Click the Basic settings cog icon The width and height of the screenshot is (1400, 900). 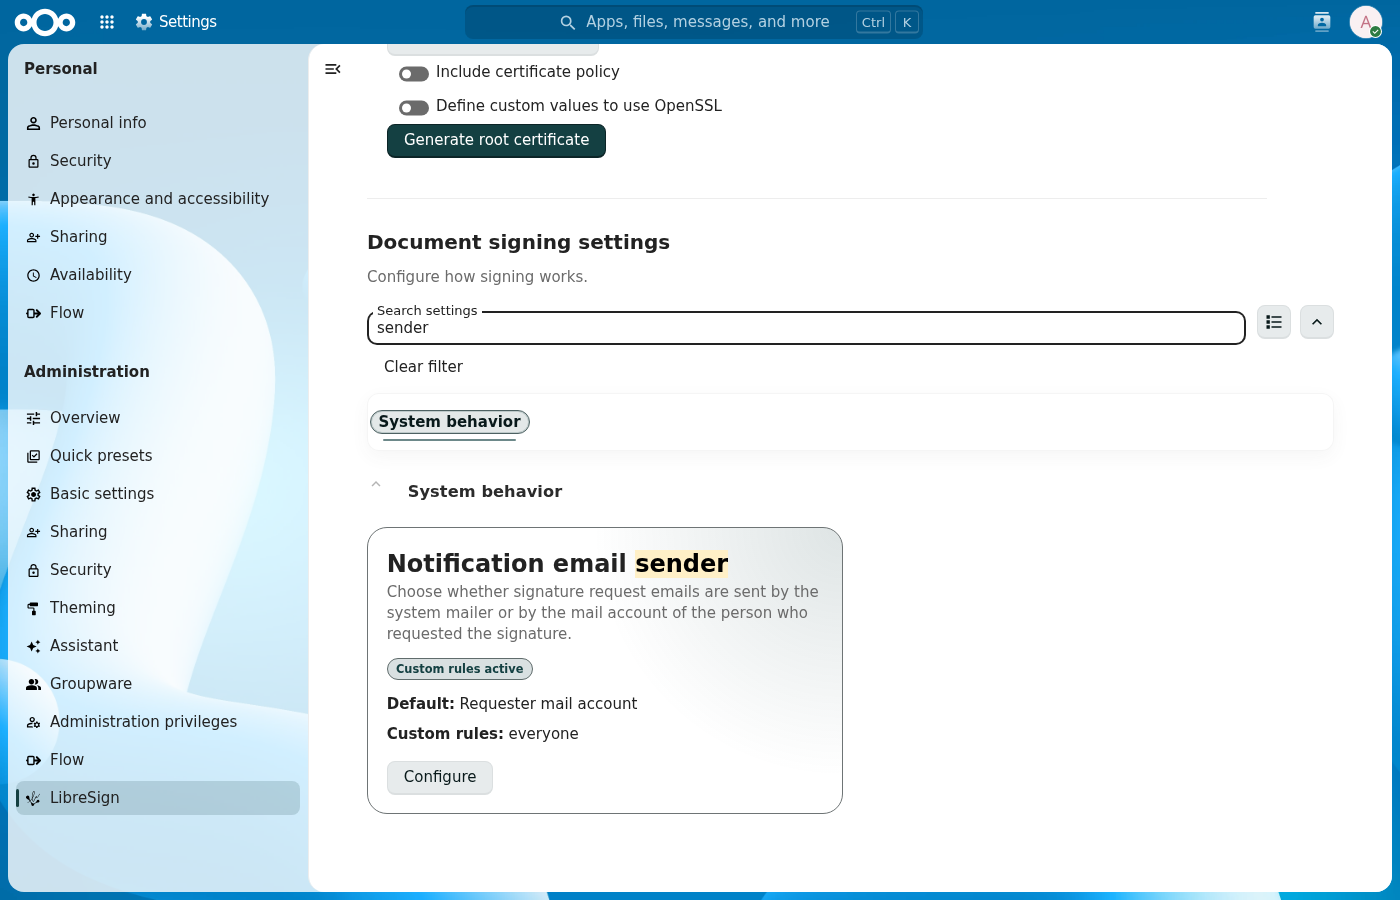point(33,494)
